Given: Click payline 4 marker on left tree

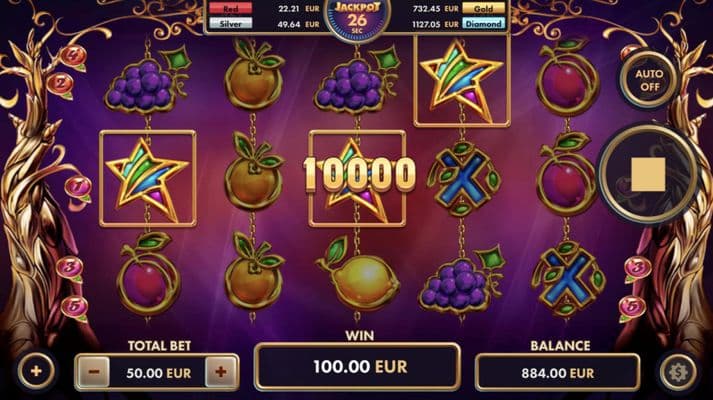Looking at the screenshot, I should point(73,56).
